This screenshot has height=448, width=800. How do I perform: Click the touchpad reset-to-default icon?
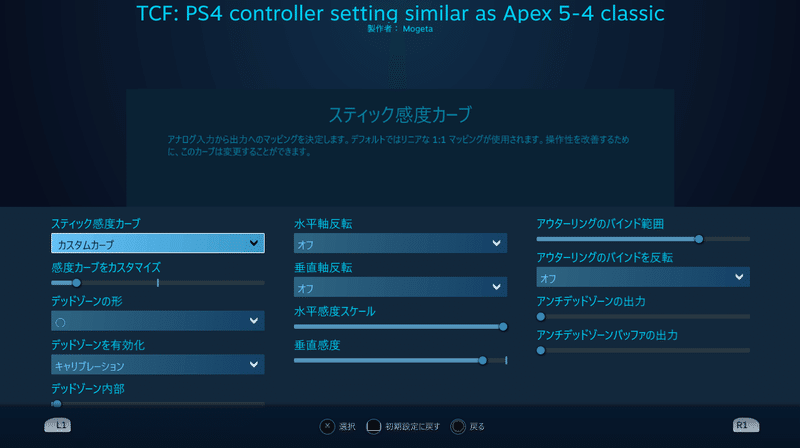point(374,427)
